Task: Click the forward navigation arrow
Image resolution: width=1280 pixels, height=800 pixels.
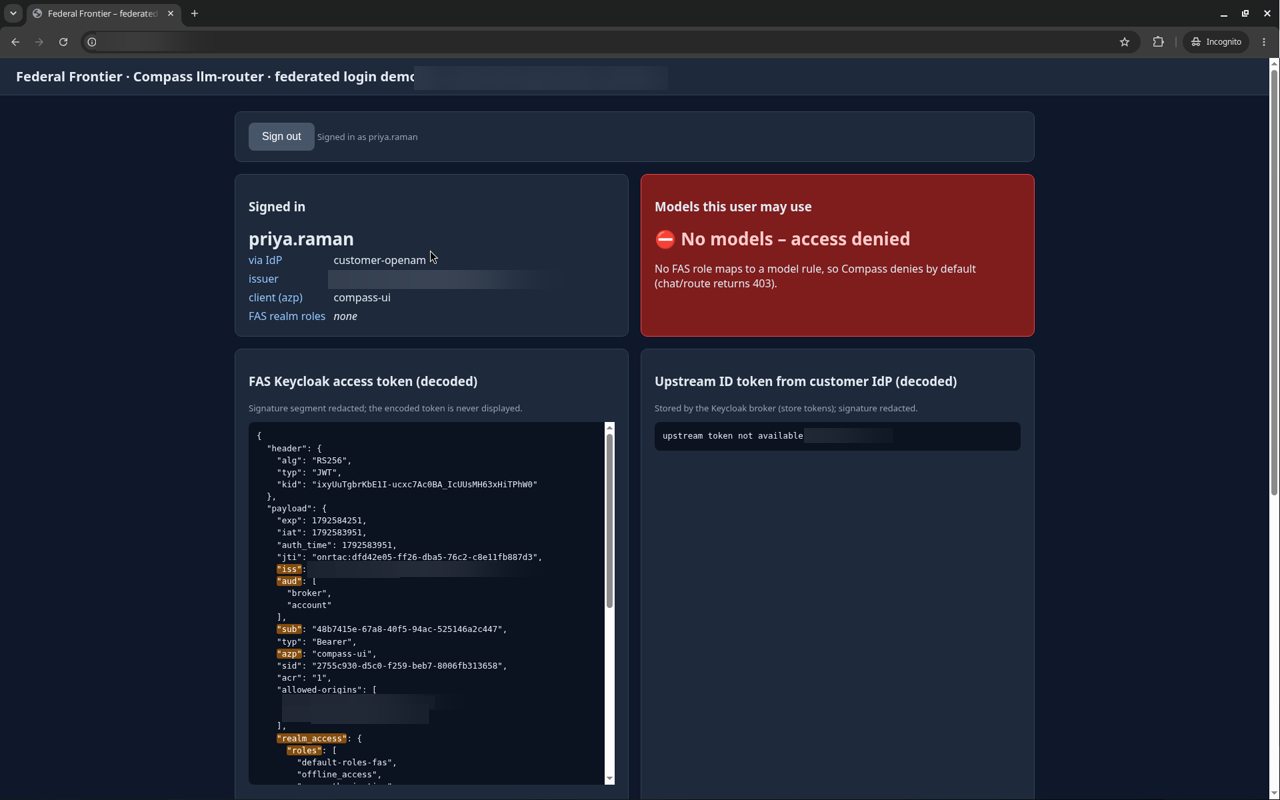Action: [39, 42]
